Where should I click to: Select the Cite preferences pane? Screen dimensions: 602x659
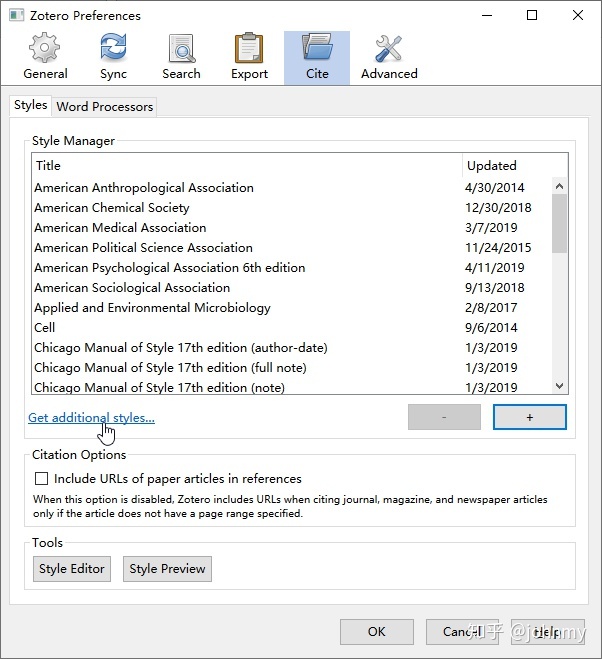pyautogui.click(x=317, y=58)
